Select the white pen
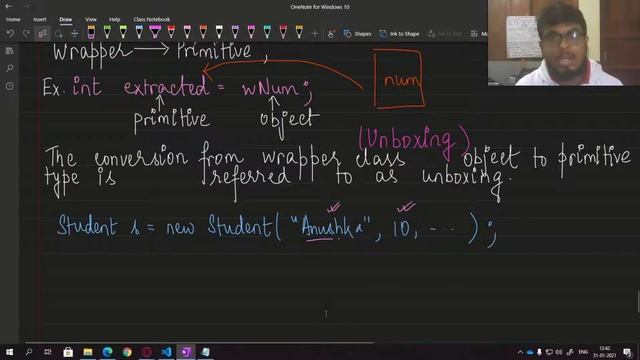Screen dimensions: 640x360 219,32
